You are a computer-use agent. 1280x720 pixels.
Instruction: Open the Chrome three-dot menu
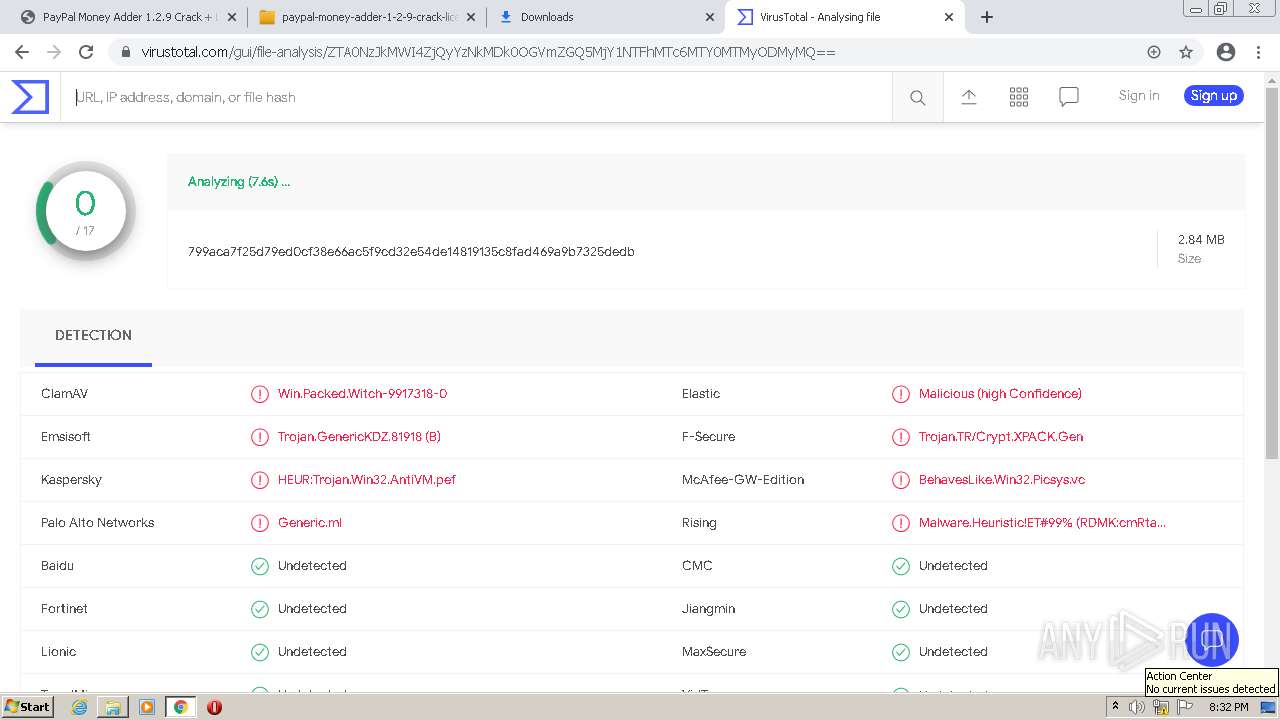pyautogui.click(x=1260, y=52)
